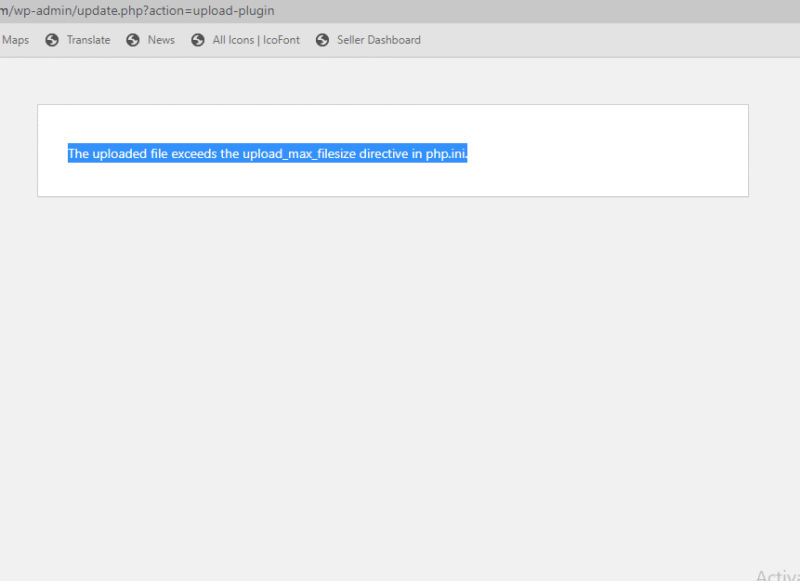Click the globe icon beside Seller Dashboard bookmark
The image size is (800, 581).
322,40
